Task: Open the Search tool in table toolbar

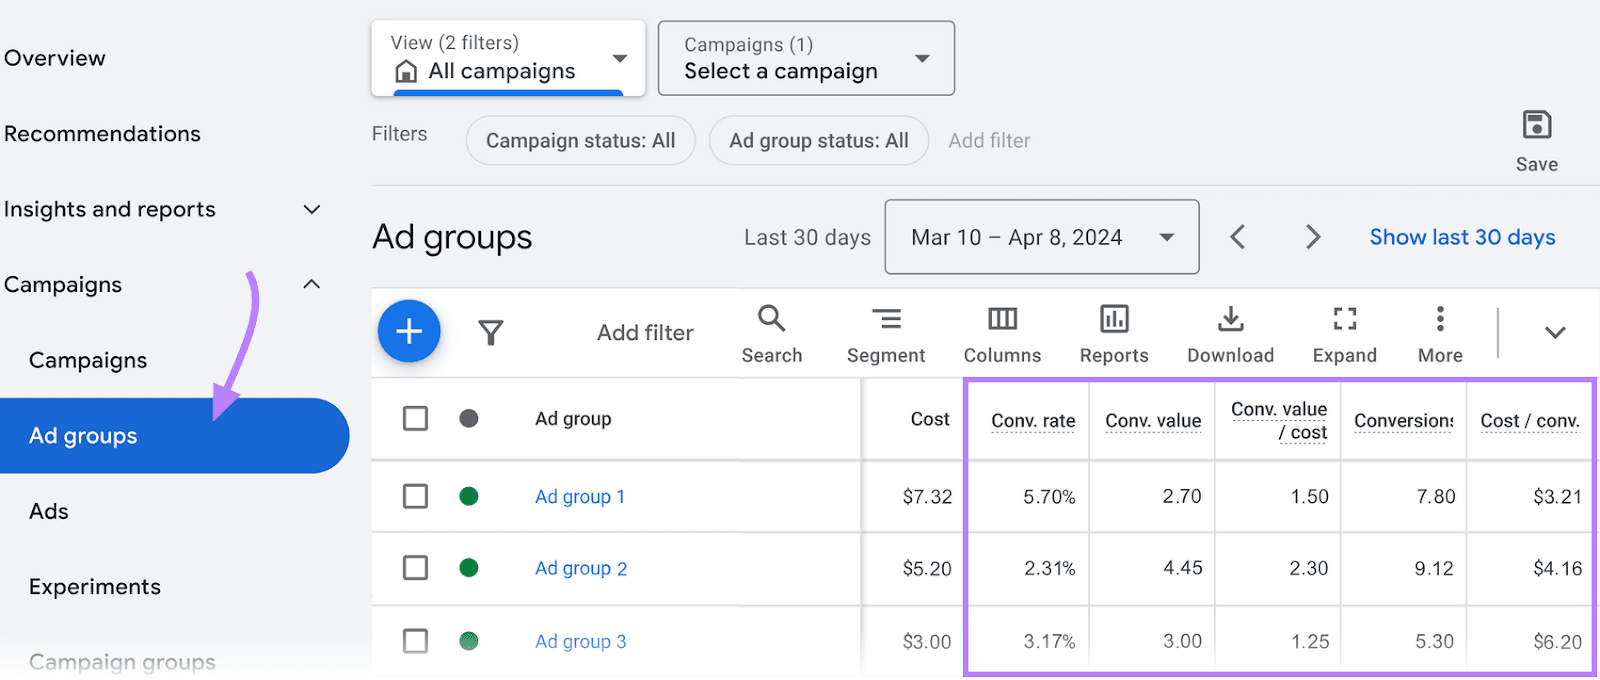Action: 771,334
